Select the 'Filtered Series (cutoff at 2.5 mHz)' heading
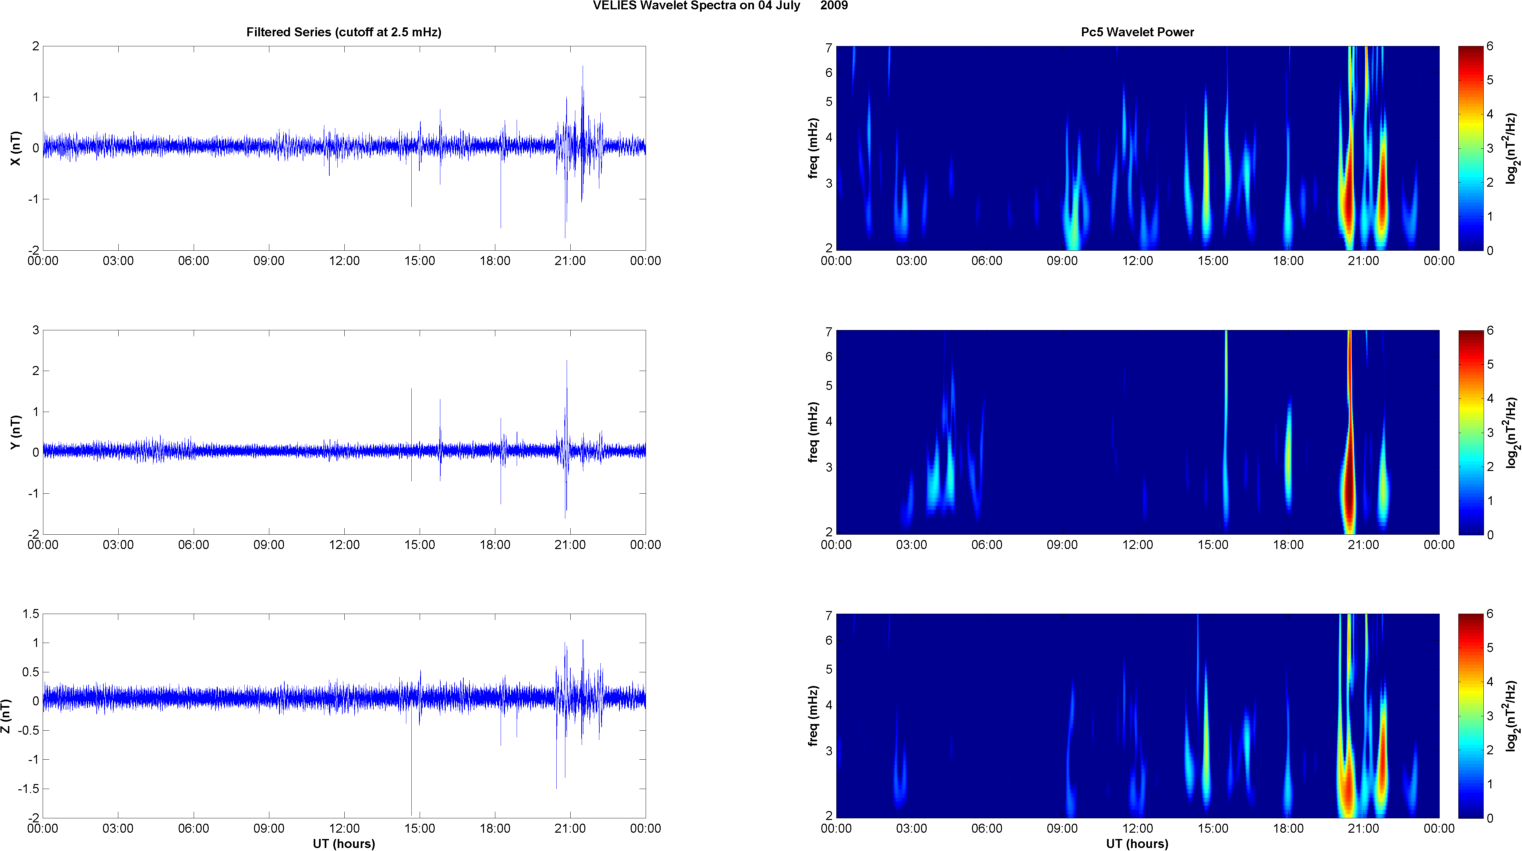 pyautogui.click(x=344, y=32)
